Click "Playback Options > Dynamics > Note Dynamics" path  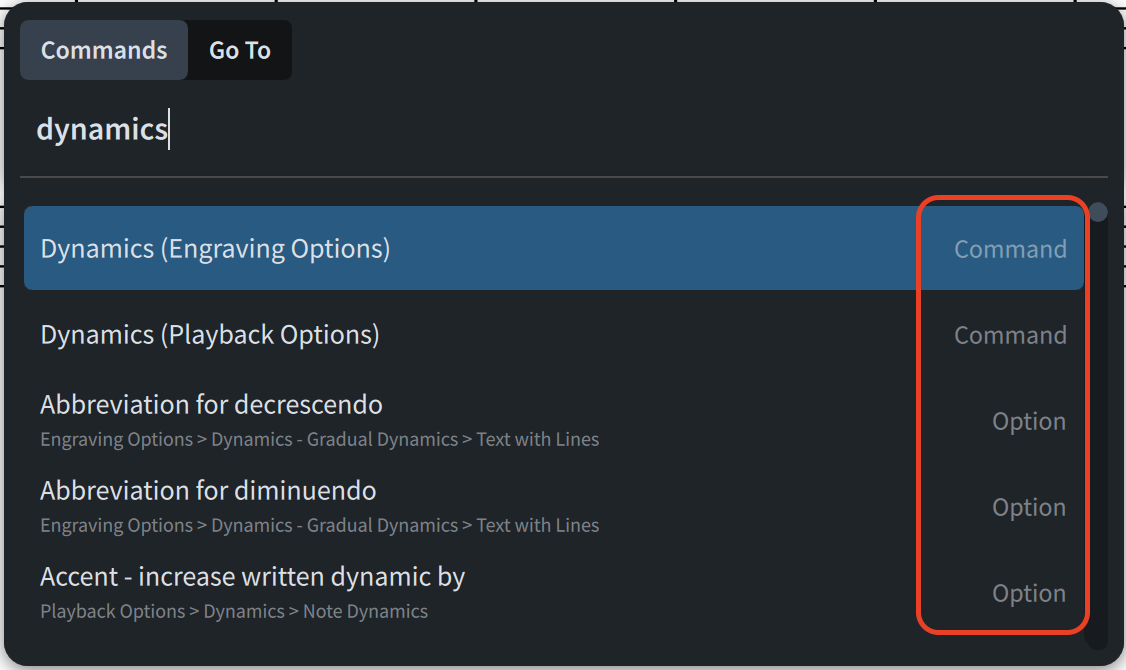[x=234, y=611]
